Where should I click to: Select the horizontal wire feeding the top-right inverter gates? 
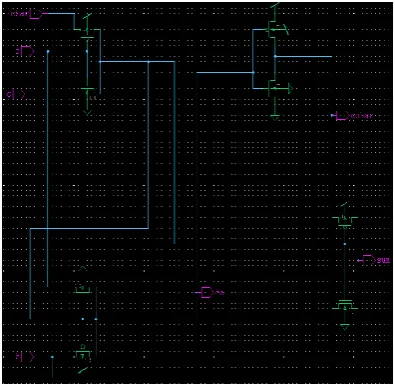(225, 72)
